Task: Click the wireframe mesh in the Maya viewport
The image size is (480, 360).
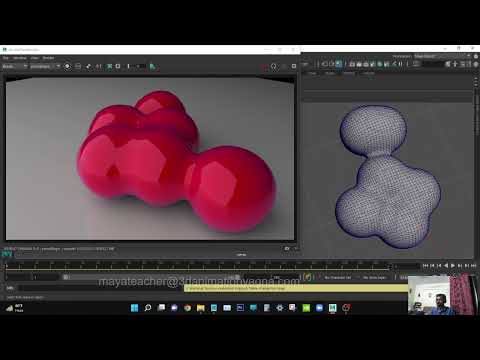Action: pyautogui.click(x=388, y=177)
